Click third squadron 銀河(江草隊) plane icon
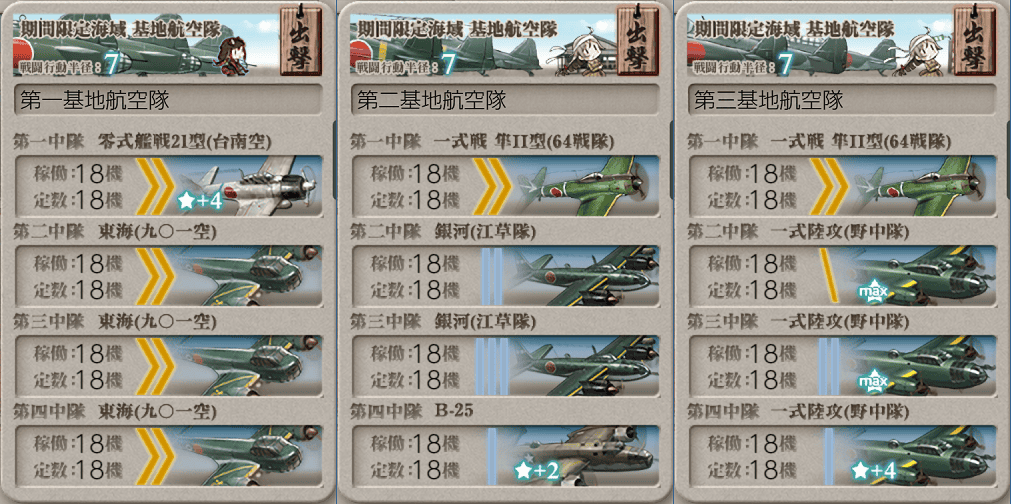The width and height of the screenshot is (1011, 504). pos(584,365)
